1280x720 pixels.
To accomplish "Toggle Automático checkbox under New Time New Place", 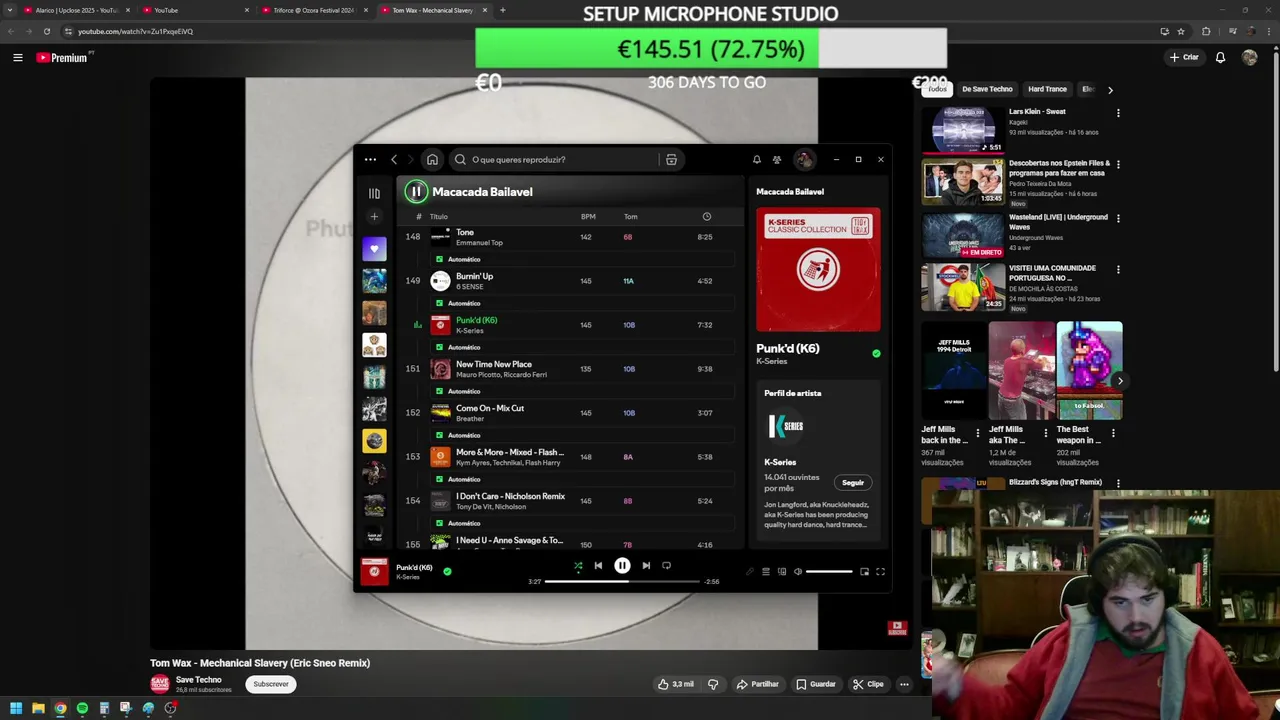I will pyautogui.click(x=439, y=391).
